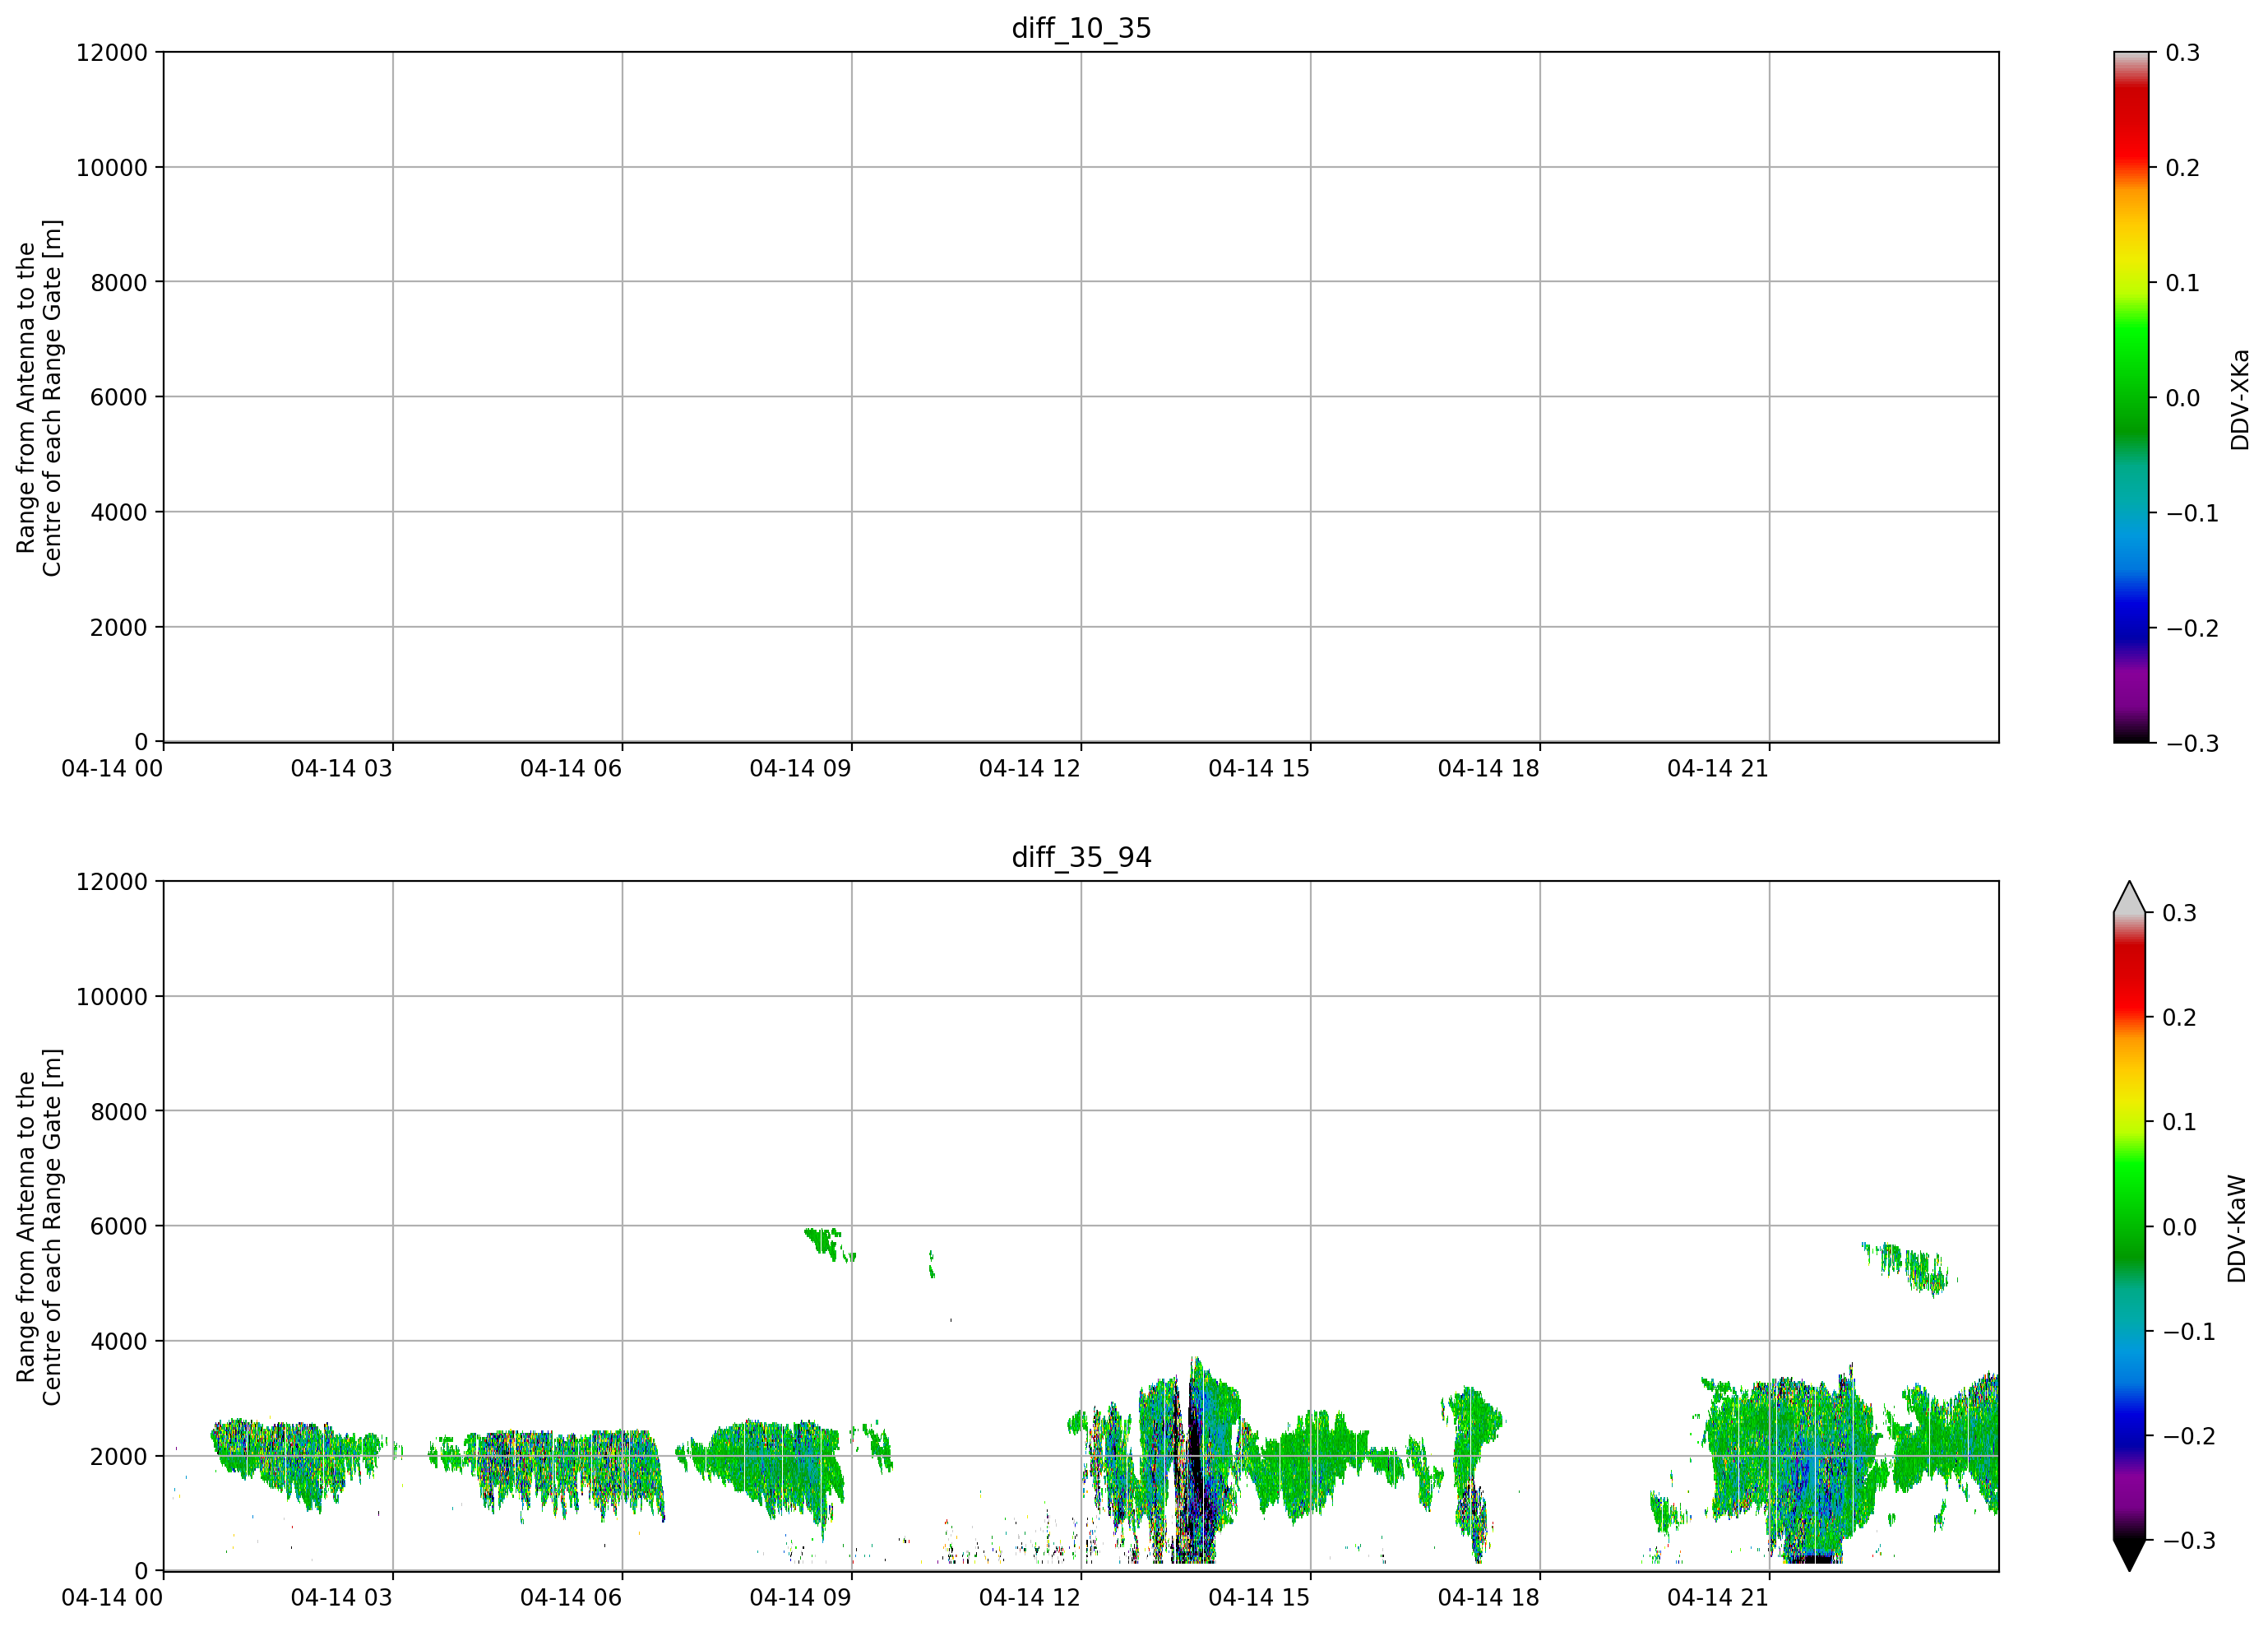Viewport: 2268px width, 1627px height.
Task: Click the 0.2 tick on DDV-KaW colorbar
Action: tap(2180, 1017)
